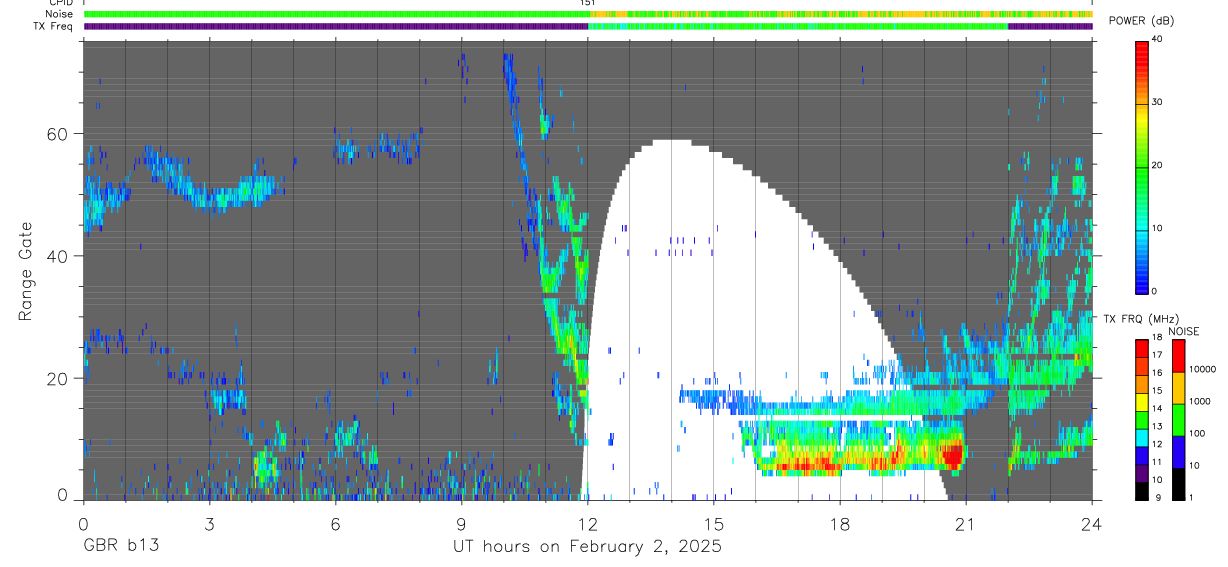Click the 10000 label on the NOISE legend
The width and height of the screenshot is (1228, 567).
point(1201,369)
